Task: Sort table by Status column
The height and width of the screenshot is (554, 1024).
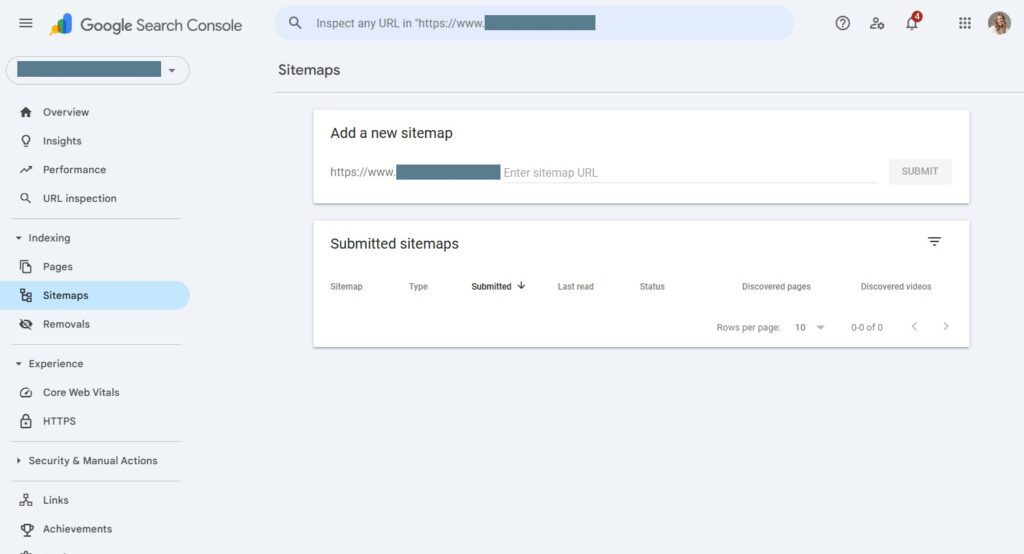Action: pos(652,287)
